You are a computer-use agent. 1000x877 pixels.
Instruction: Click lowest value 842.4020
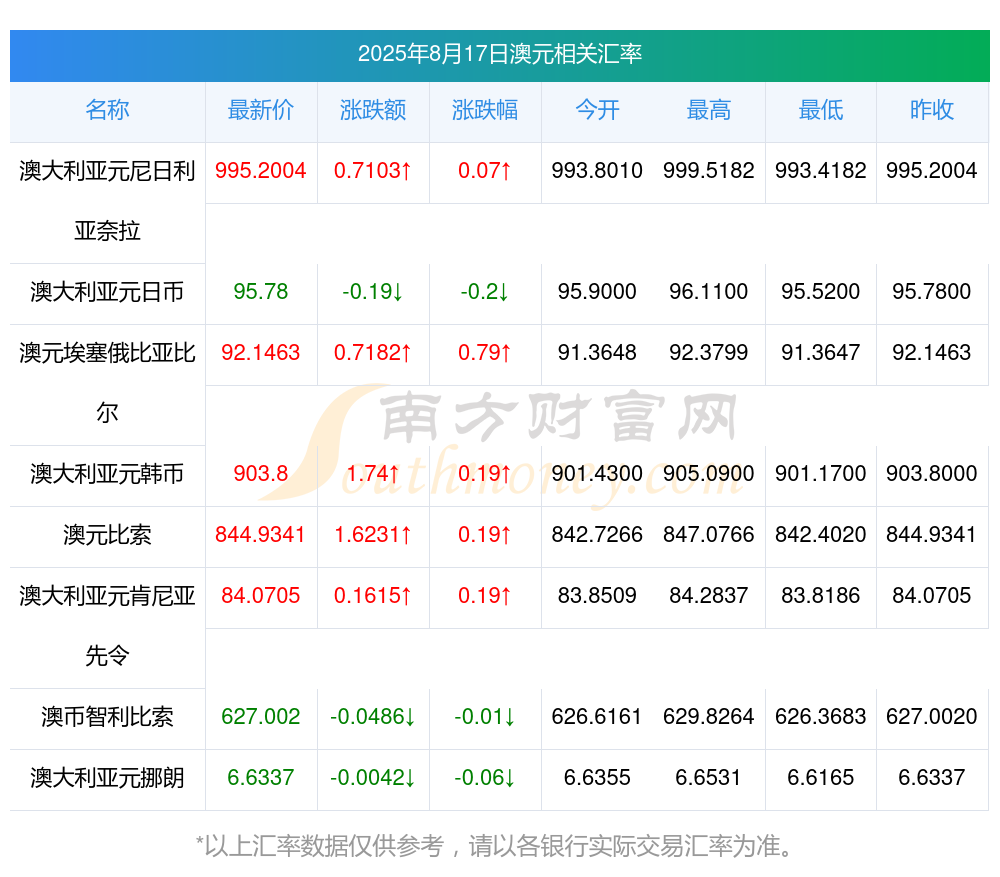pos(821,534)
